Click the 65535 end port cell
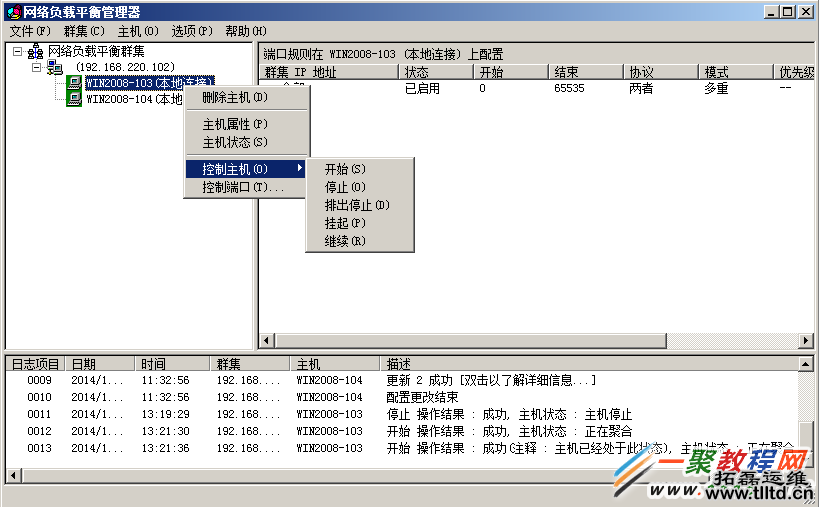 [x=569, y=88]
